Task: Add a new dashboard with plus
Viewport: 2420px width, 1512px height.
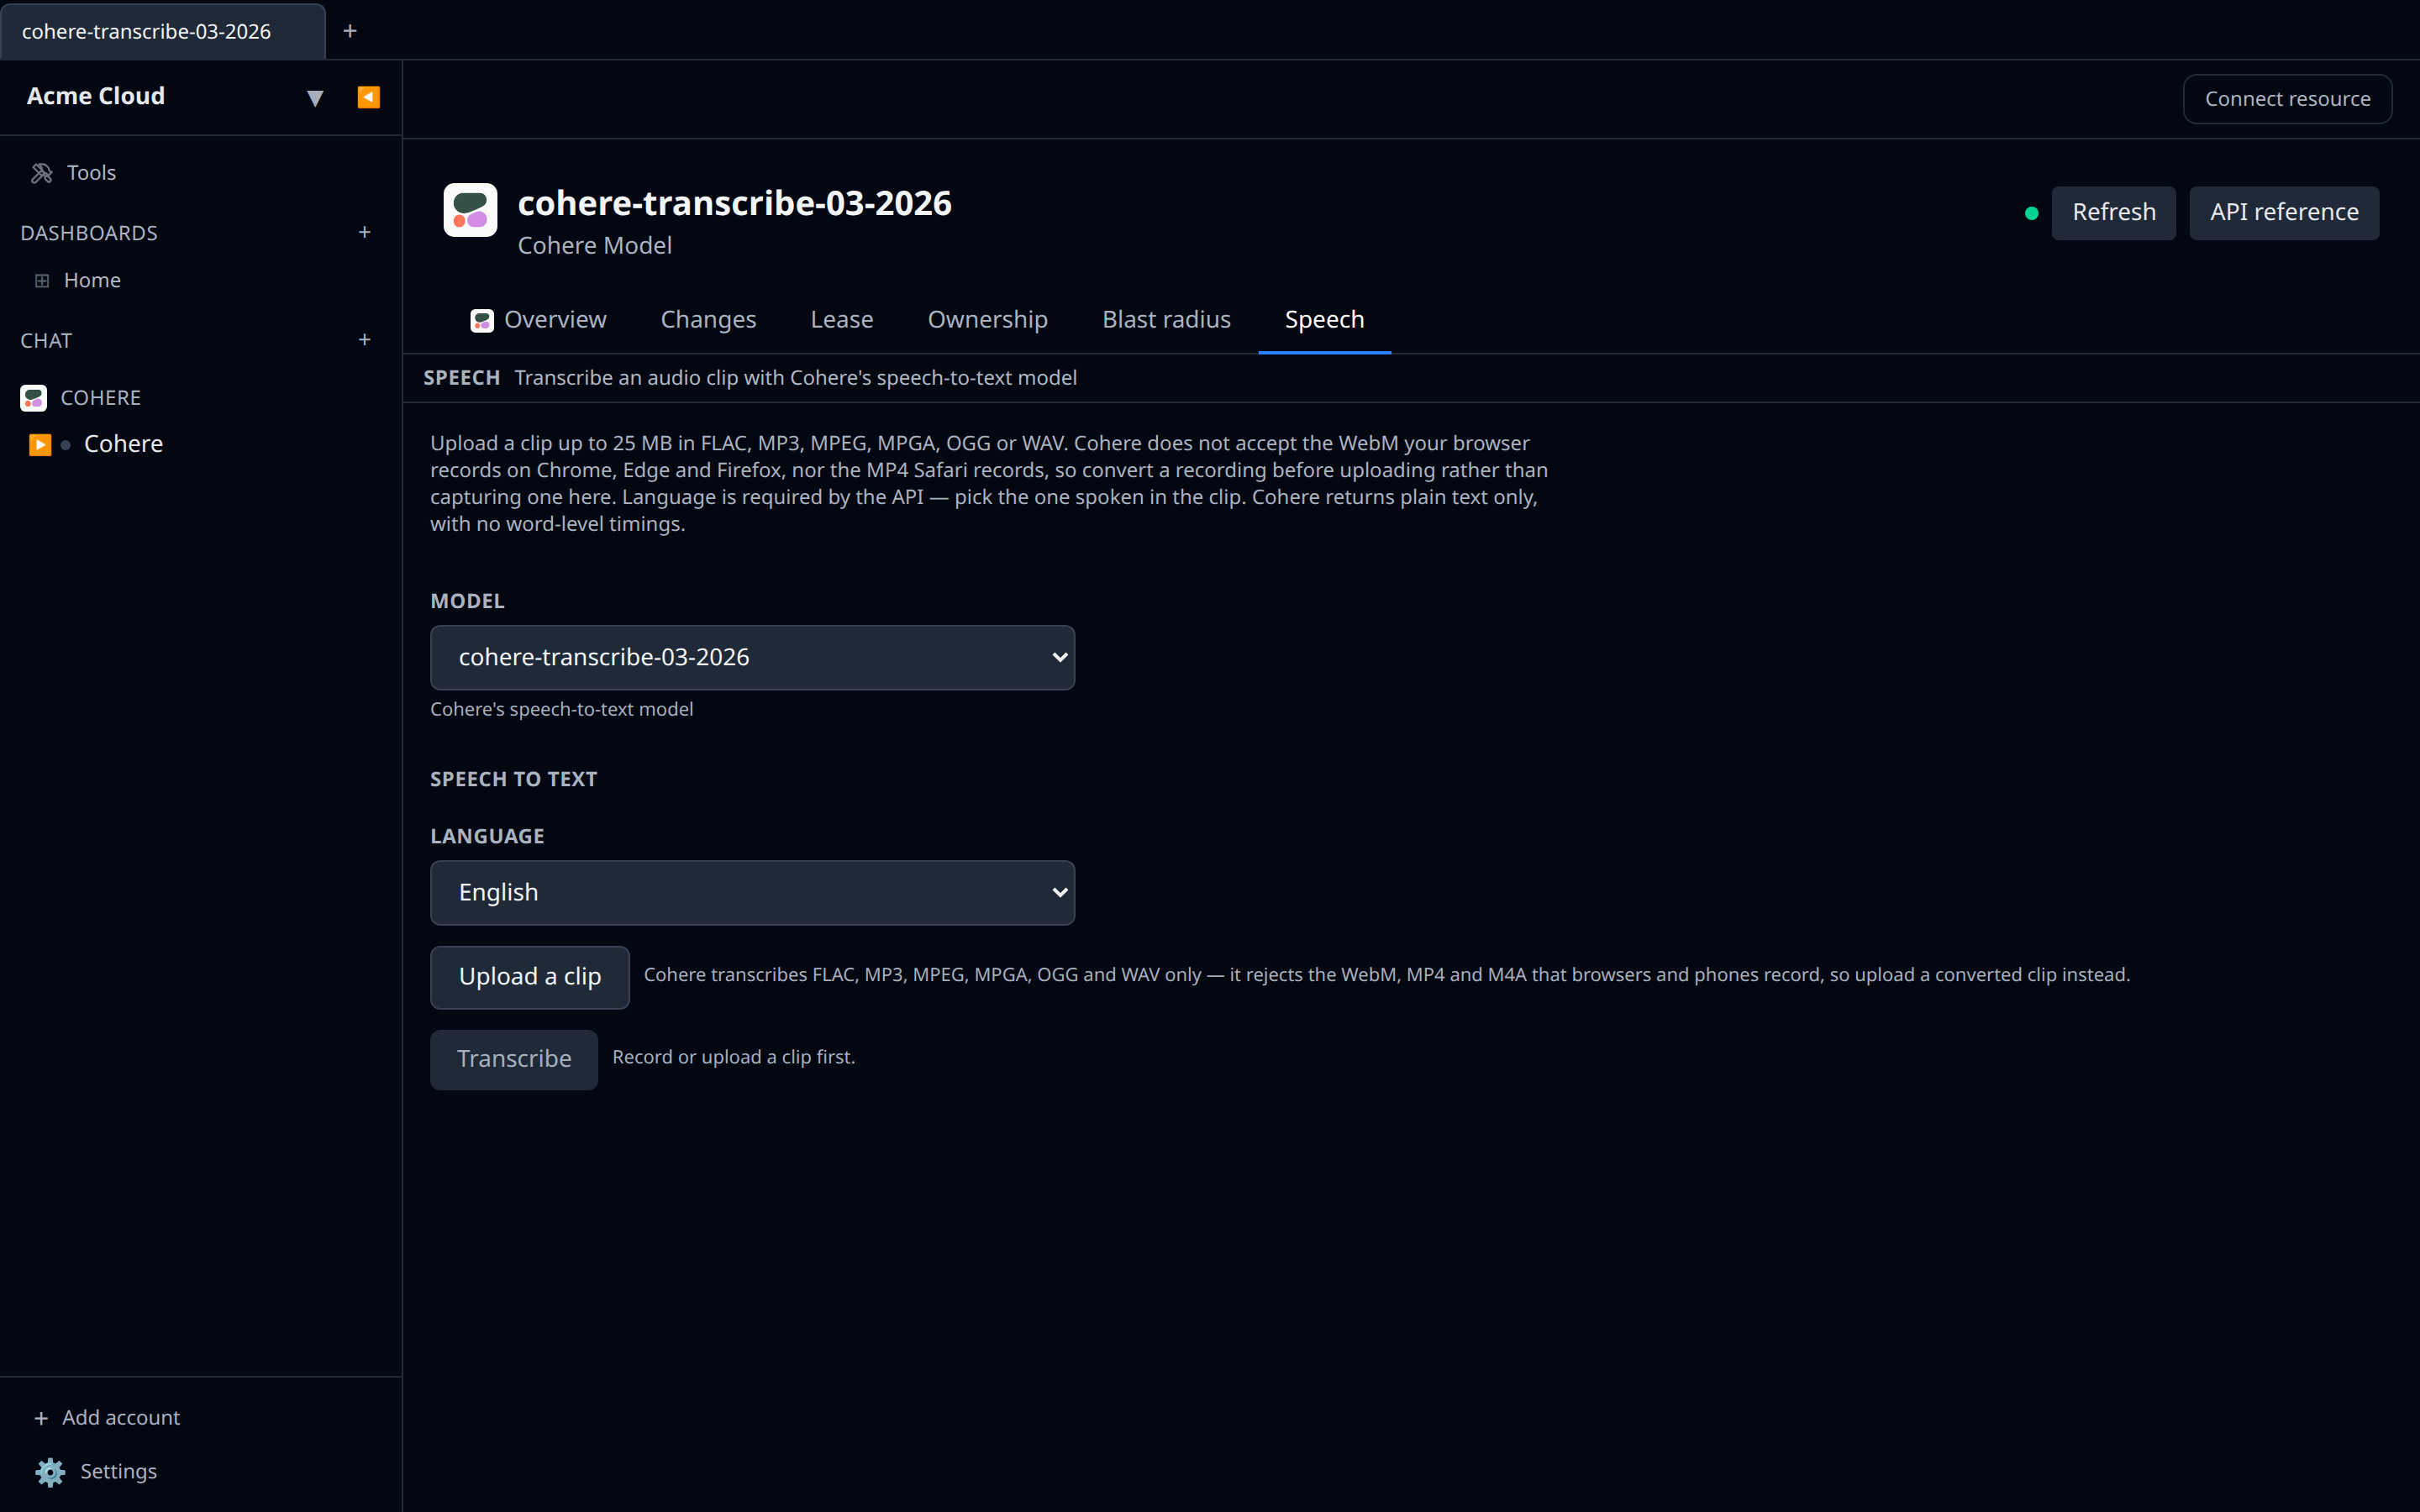Action: click(x=364, y=232)
